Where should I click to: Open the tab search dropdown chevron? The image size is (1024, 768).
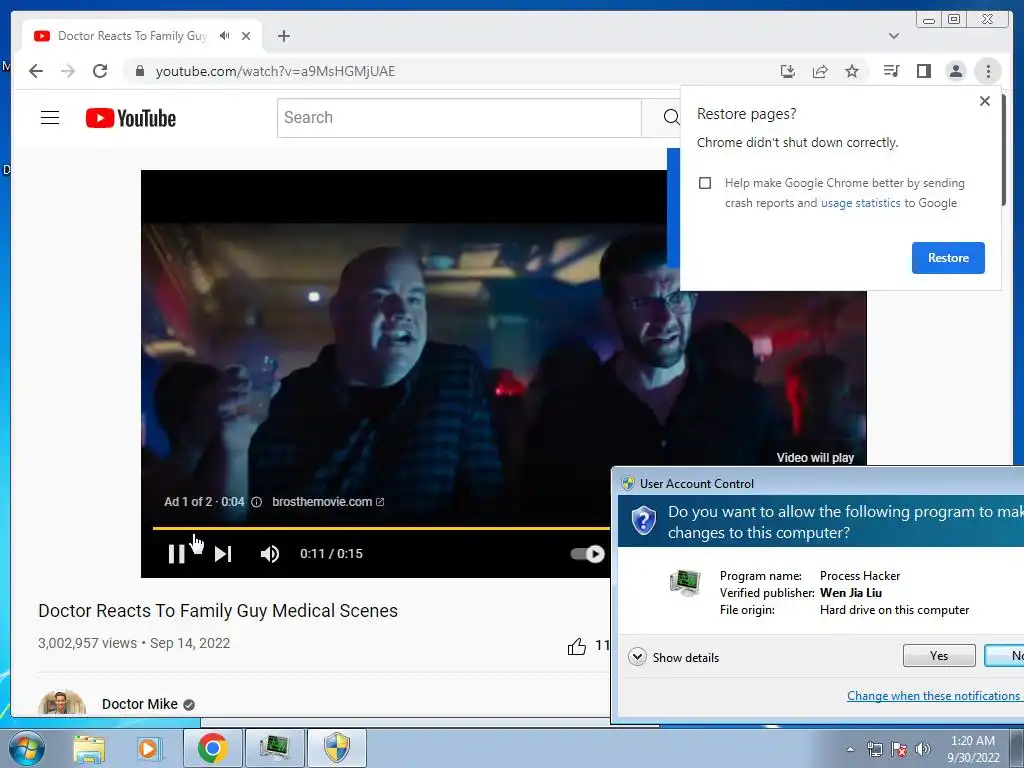coord(894,36)
